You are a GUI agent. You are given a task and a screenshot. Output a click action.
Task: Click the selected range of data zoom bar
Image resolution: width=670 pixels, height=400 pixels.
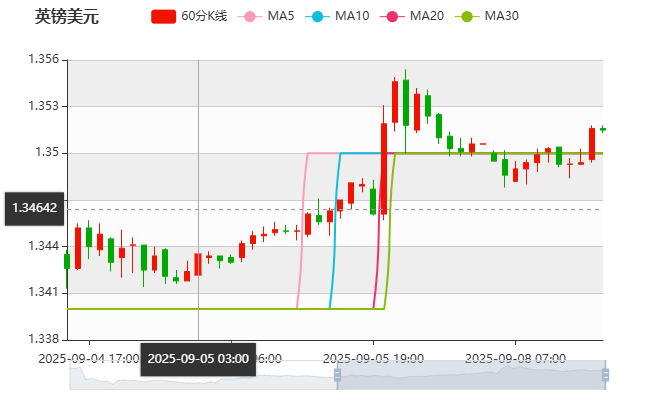pyautogui.click(x=471, y=375)
